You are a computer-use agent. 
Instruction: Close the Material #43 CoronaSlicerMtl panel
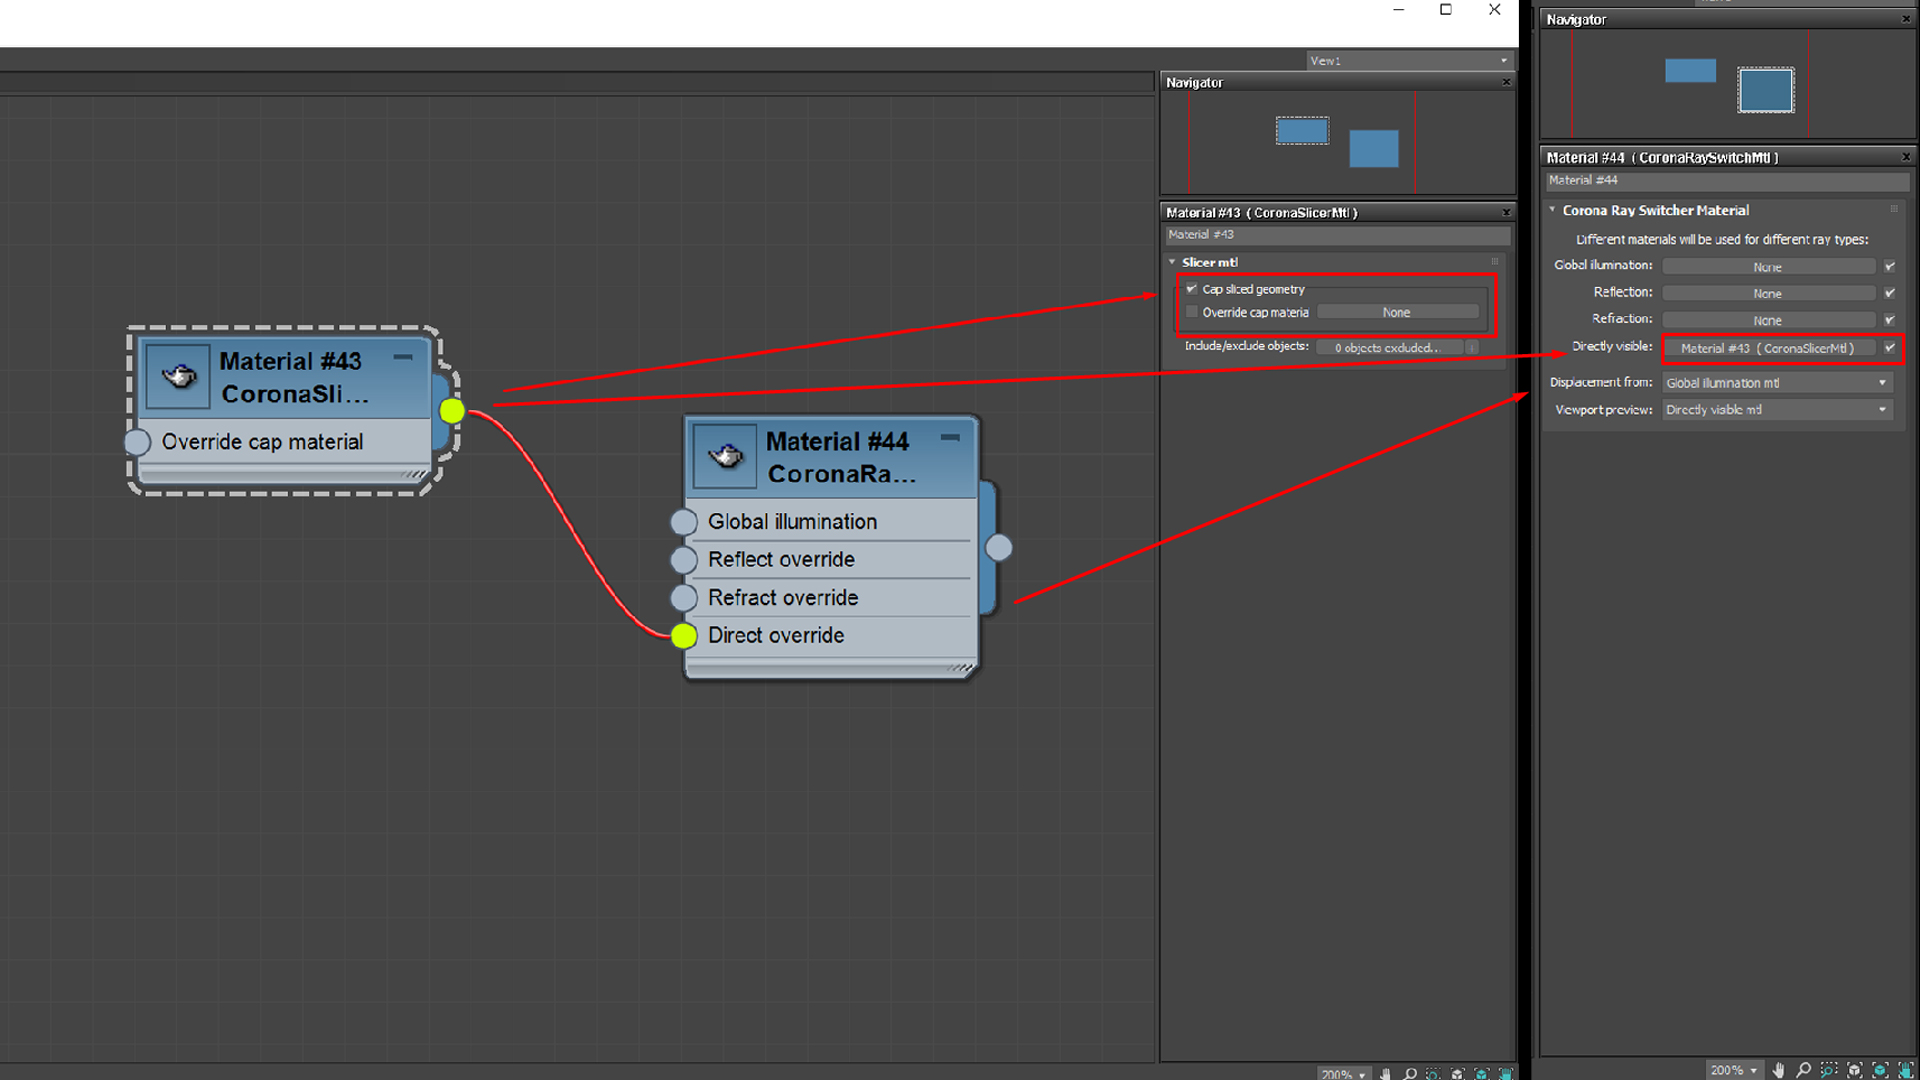tap(1506, 212)
